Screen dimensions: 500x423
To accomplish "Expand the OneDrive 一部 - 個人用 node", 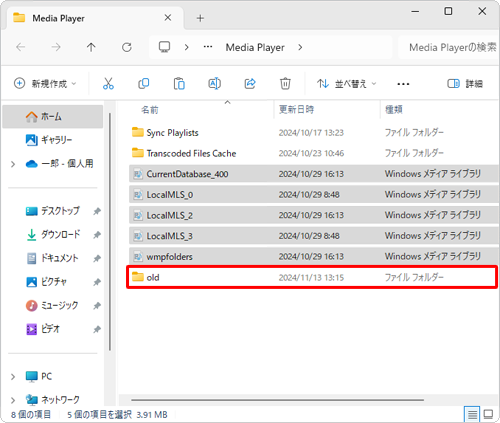I will point(13,164).
